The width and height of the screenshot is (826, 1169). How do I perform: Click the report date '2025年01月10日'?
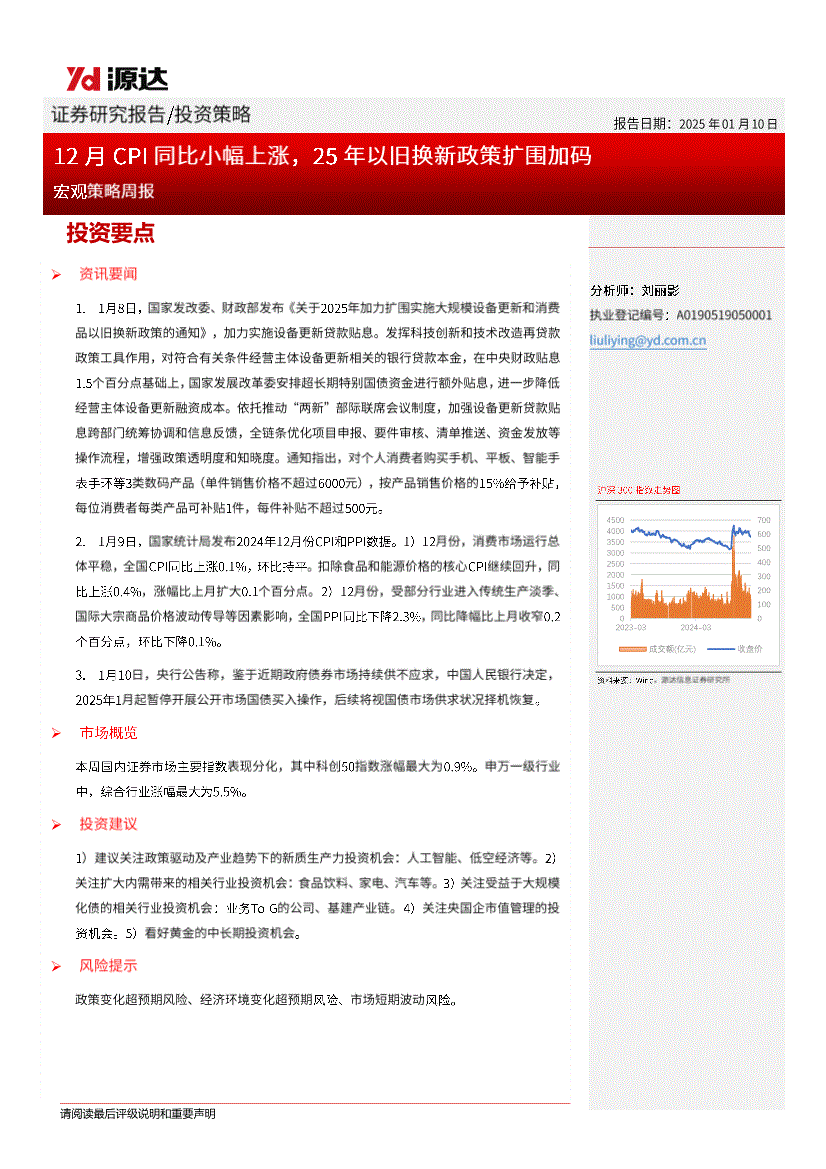pos(728,125)
